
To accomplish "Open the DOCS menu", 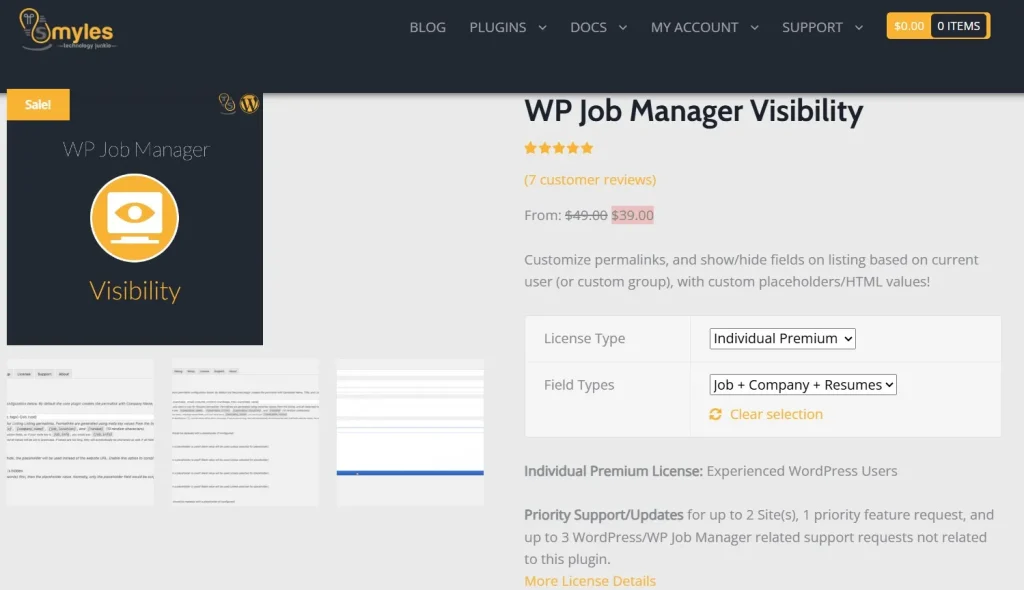I will coord(590,27).
